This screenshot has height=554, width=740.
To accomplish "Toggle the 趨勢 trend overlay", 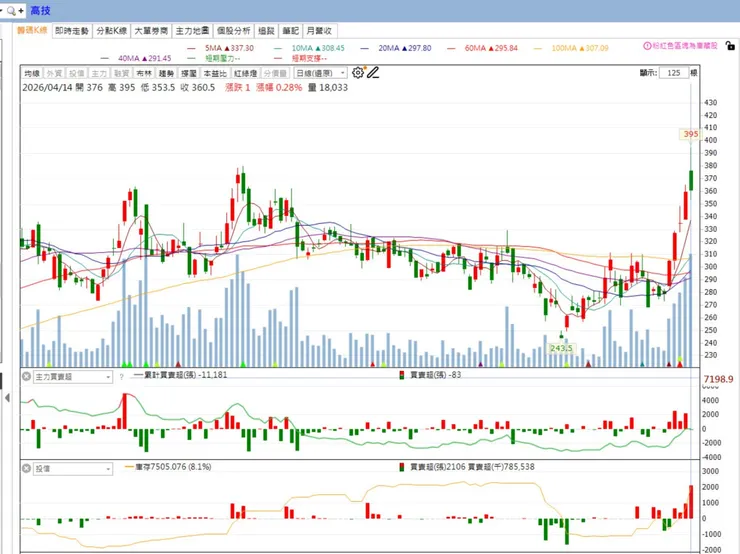I will coord(166,73).
